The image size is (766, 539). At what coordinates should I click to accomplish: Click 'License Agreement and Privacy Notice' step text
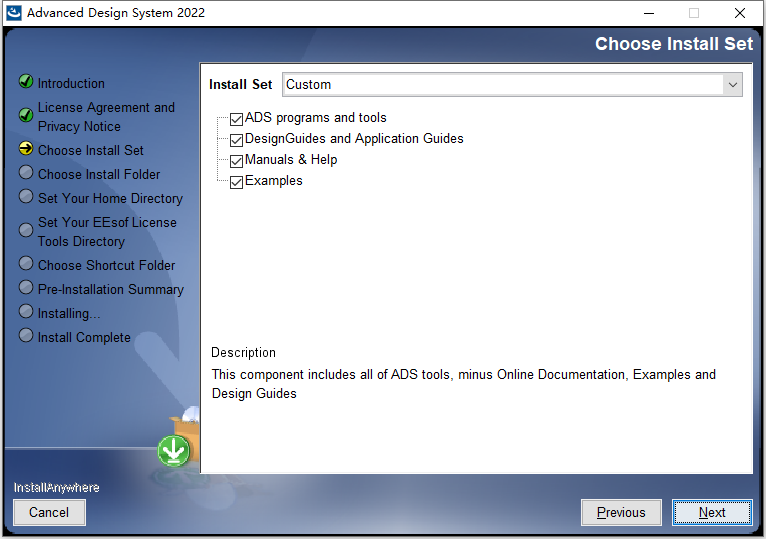(106, 117)
